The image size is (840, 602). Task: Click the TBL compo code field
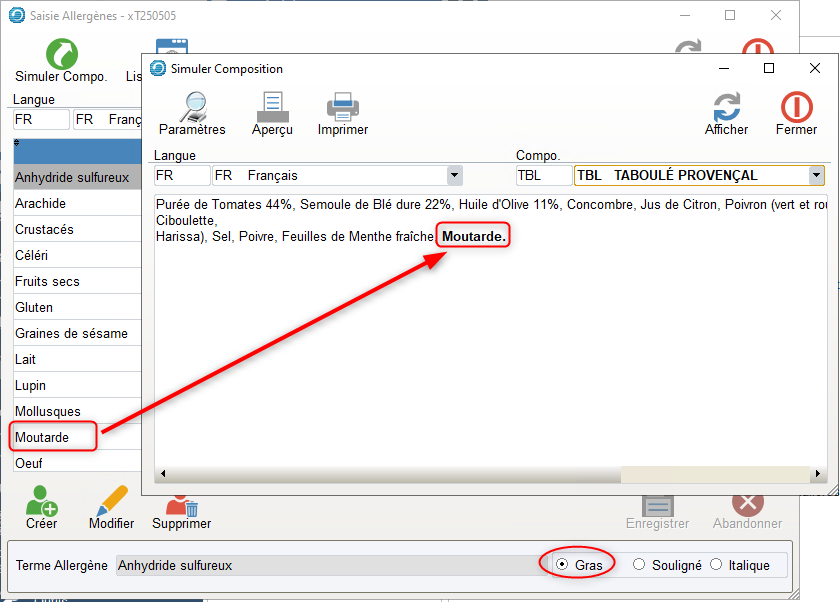(x=543, y=176)
